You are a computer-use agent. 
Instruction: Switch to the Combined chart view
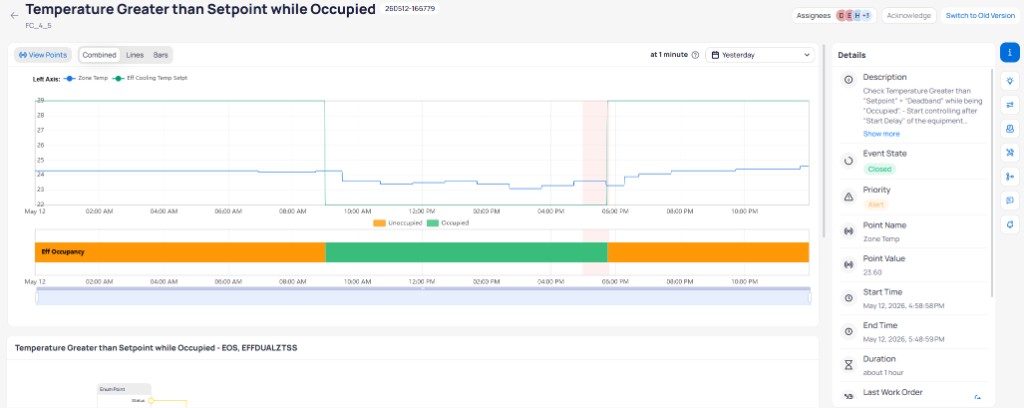[99, 55]
